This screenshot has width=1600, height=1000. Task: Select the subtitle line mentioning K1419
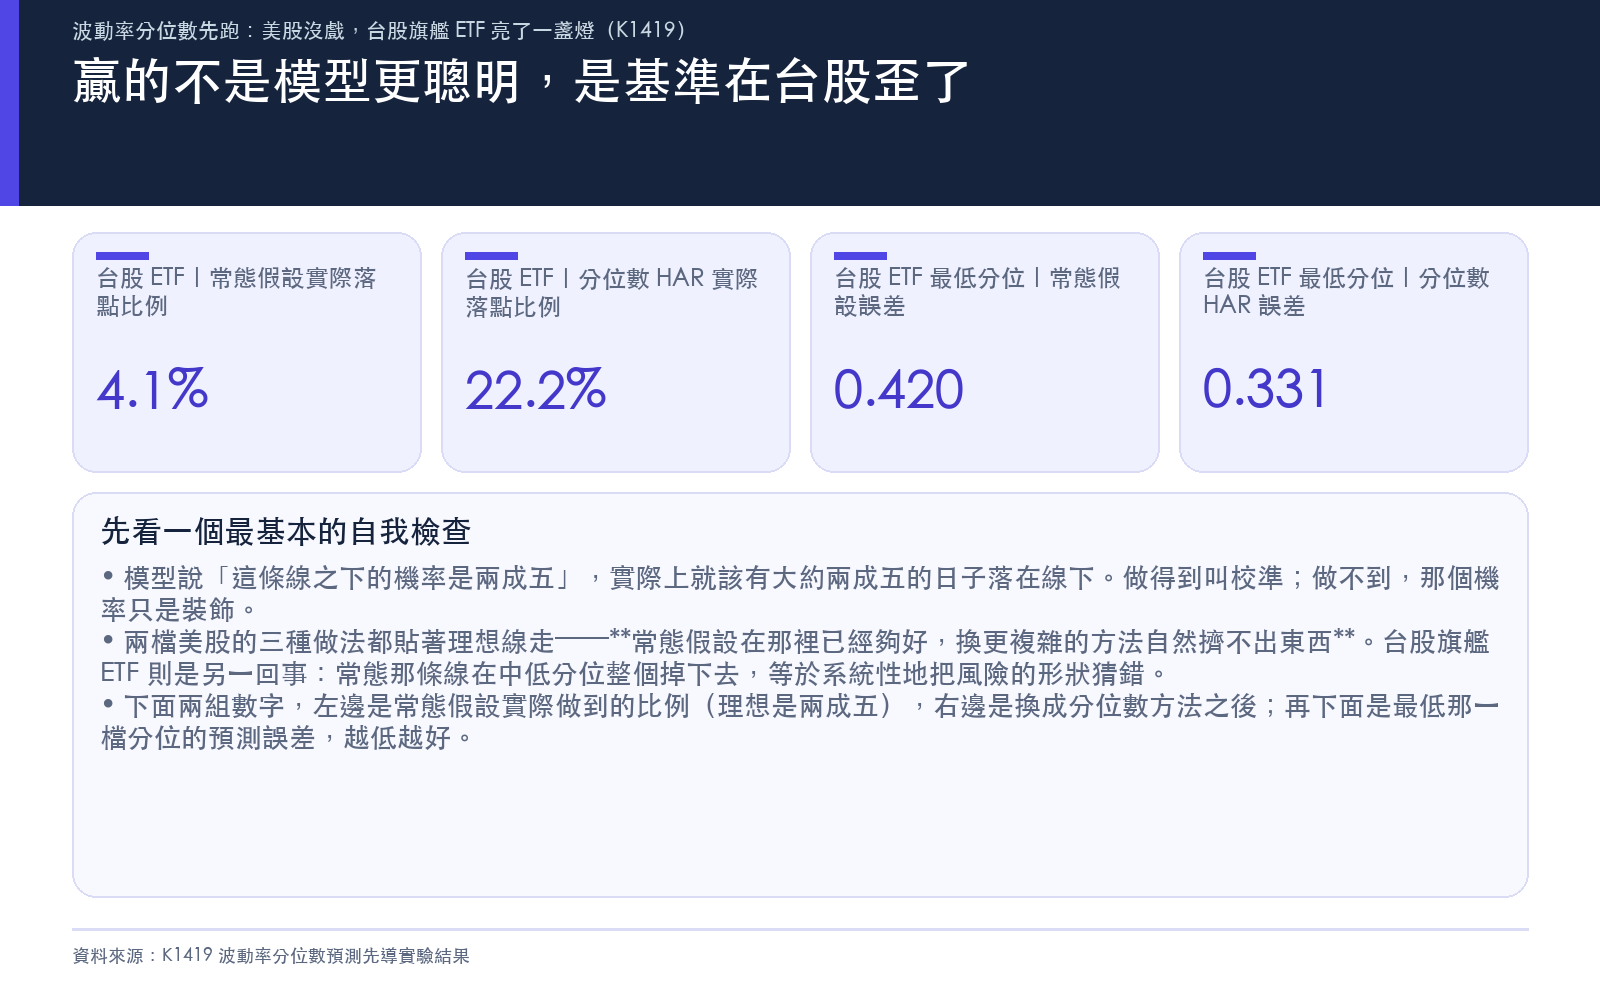point(379,30)
